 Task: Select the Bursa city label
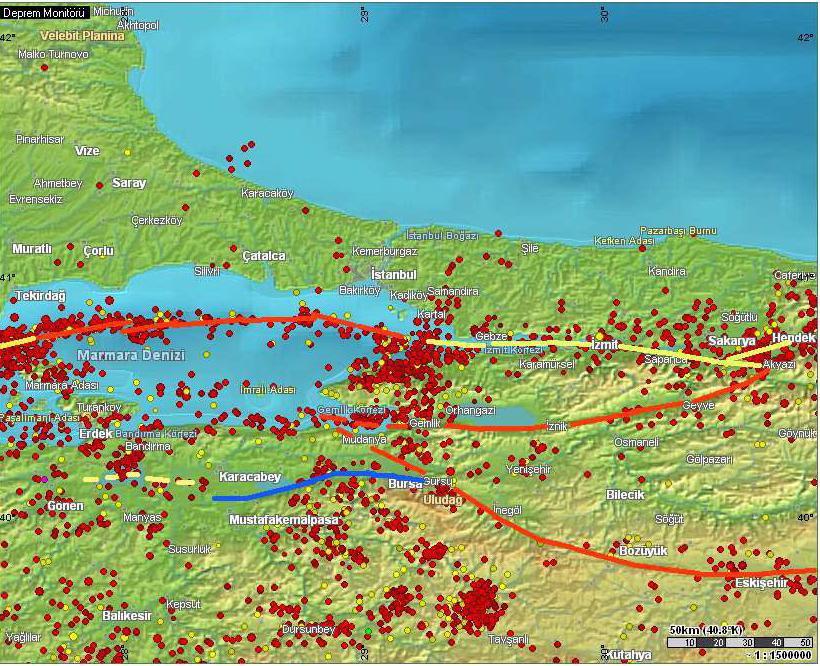click(x=402, y=483)
